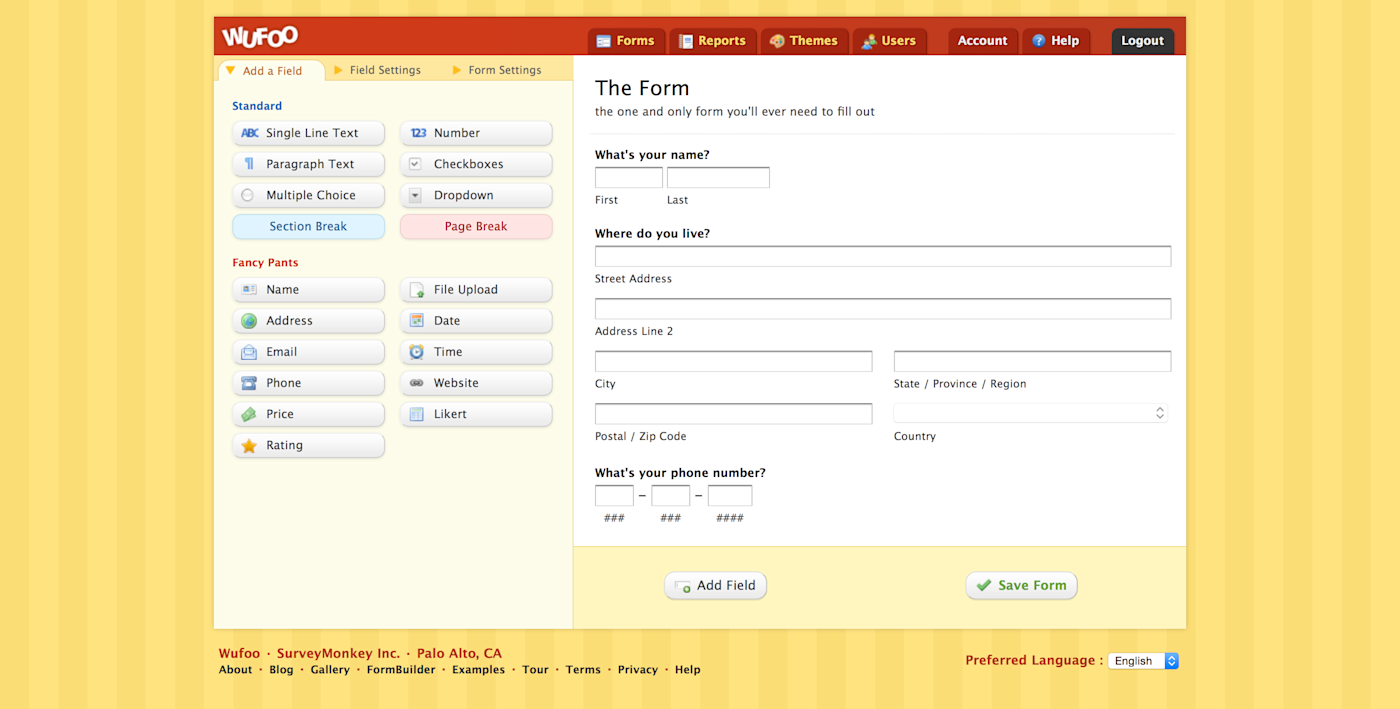Viewport: 1400px width, 709px height.
Task: Open the Country dropdown
Action: (1031, 413)
